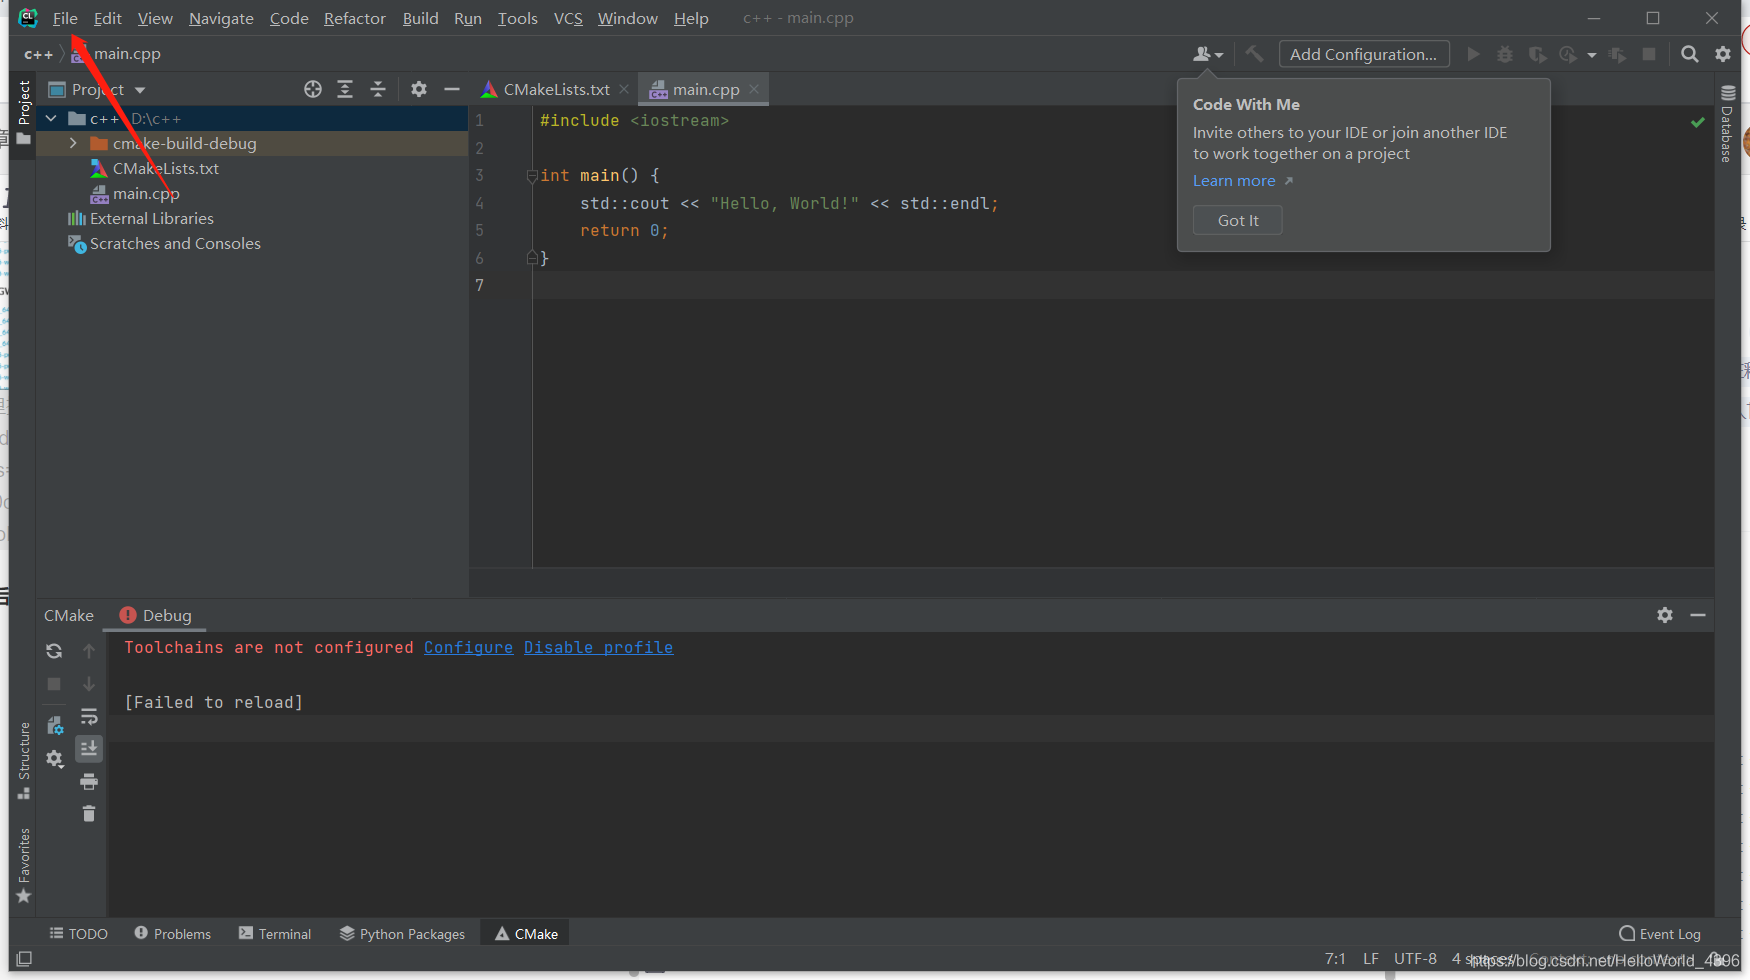
Task: Click the print icon in CMake panel
Action: pyautogui.click(x=89, y=781)
